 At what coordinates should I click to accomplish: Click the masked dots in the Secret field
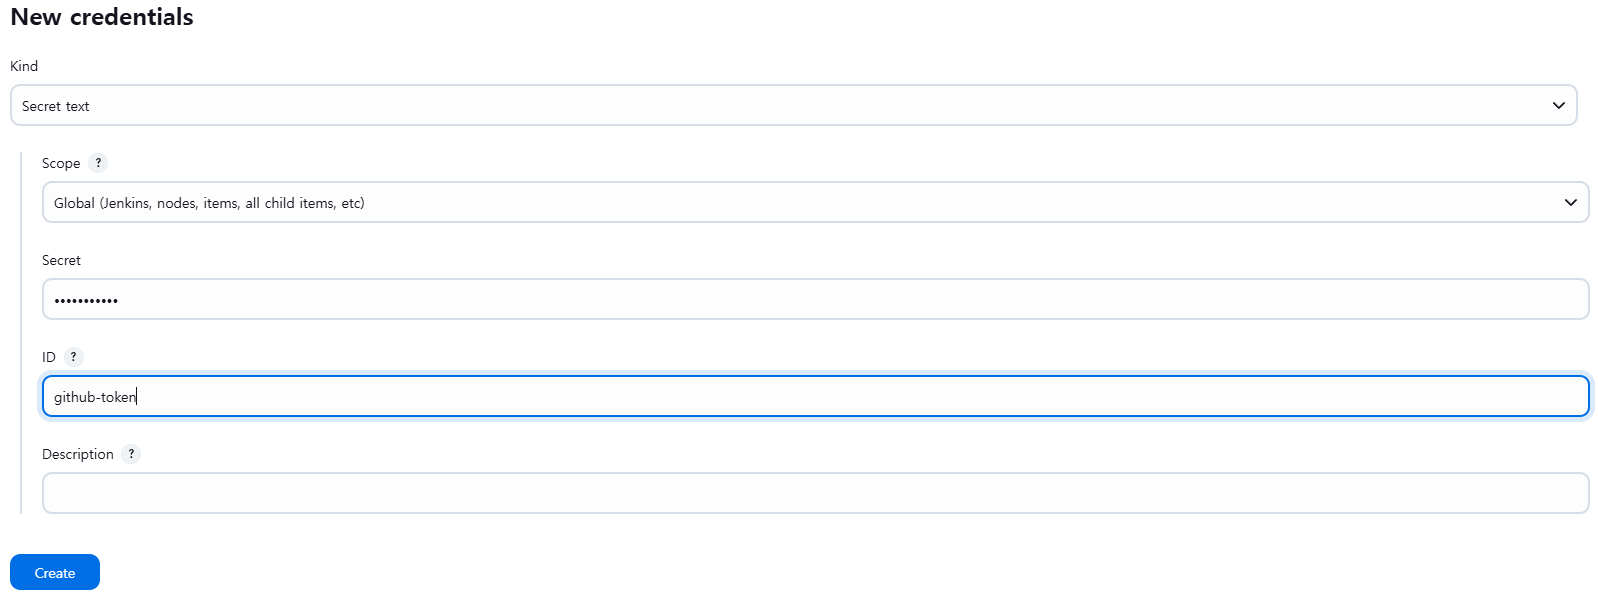pyautogui.click(x=86, y=300)
